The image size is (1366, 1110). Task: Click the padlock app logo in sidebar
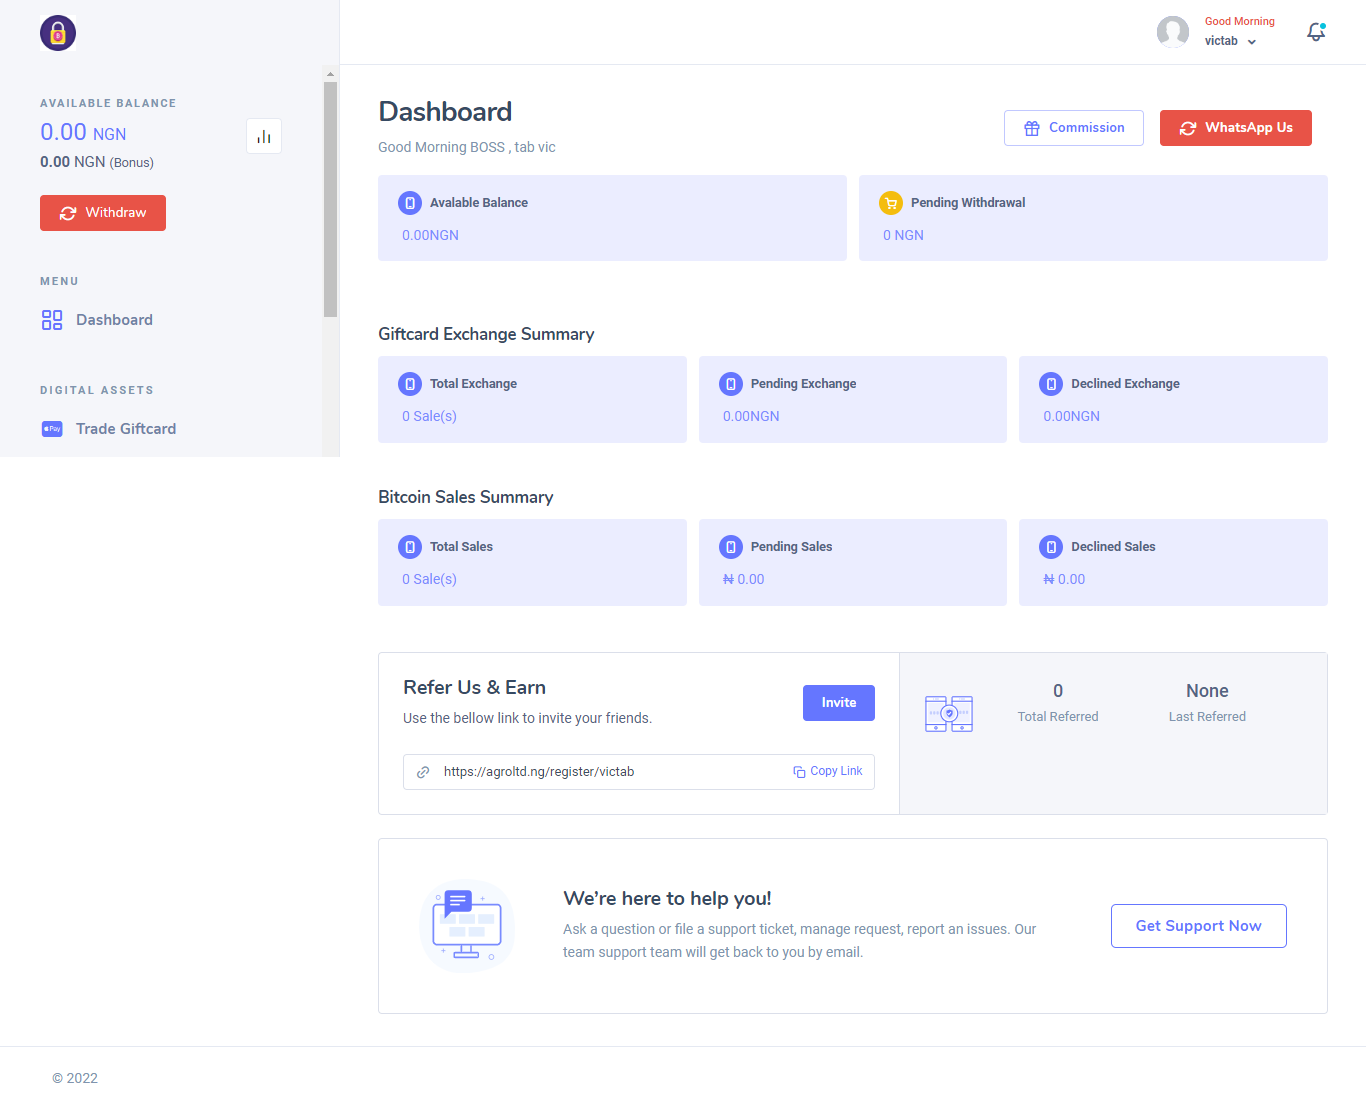pos(57,33)
